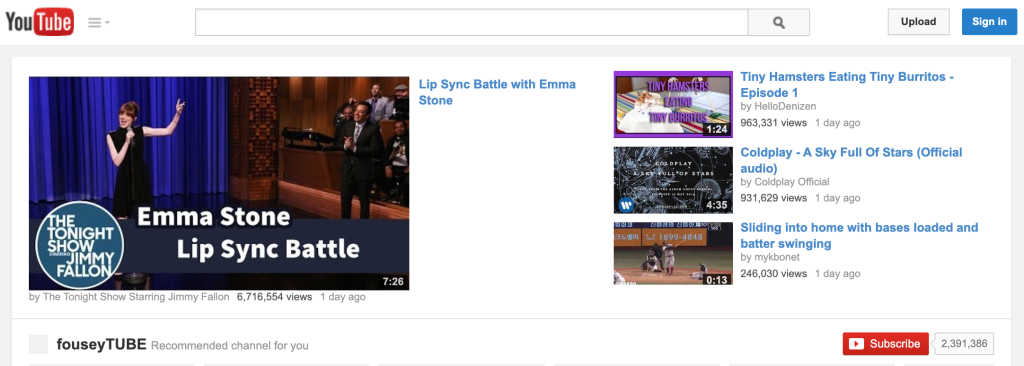Click the magnifying glass search button

[778, 22]
